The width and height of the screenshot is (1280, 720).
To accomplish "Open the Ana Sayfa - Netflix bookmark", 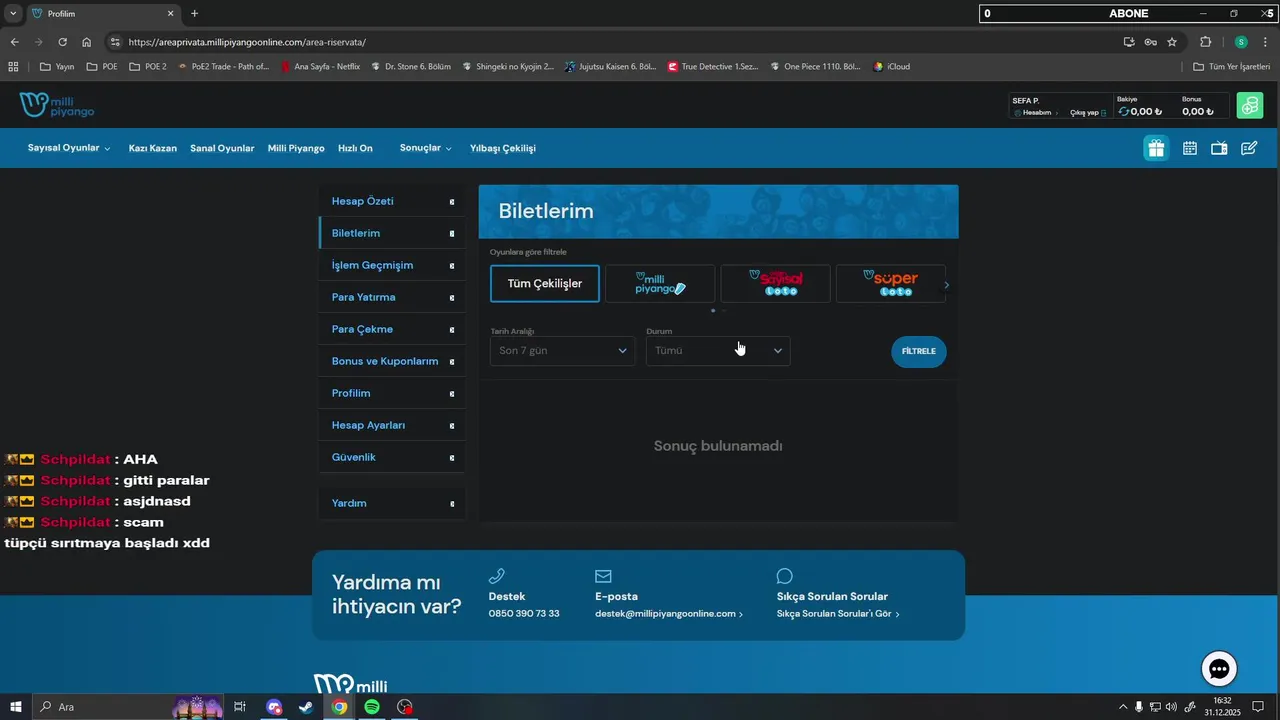I will pos(320,67).
